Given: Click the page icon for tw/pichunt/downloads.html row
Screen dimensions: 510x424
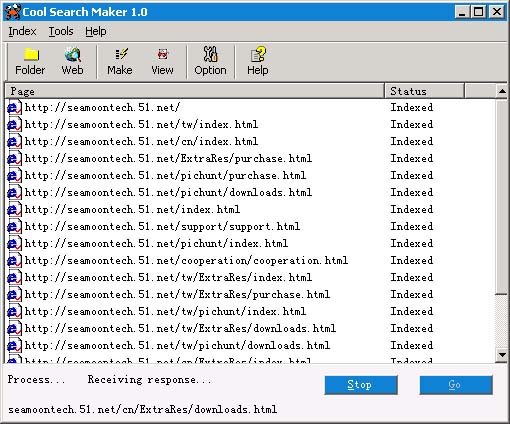Looking at the screenshot, I should pyautogui.click(x=14, y=346).
